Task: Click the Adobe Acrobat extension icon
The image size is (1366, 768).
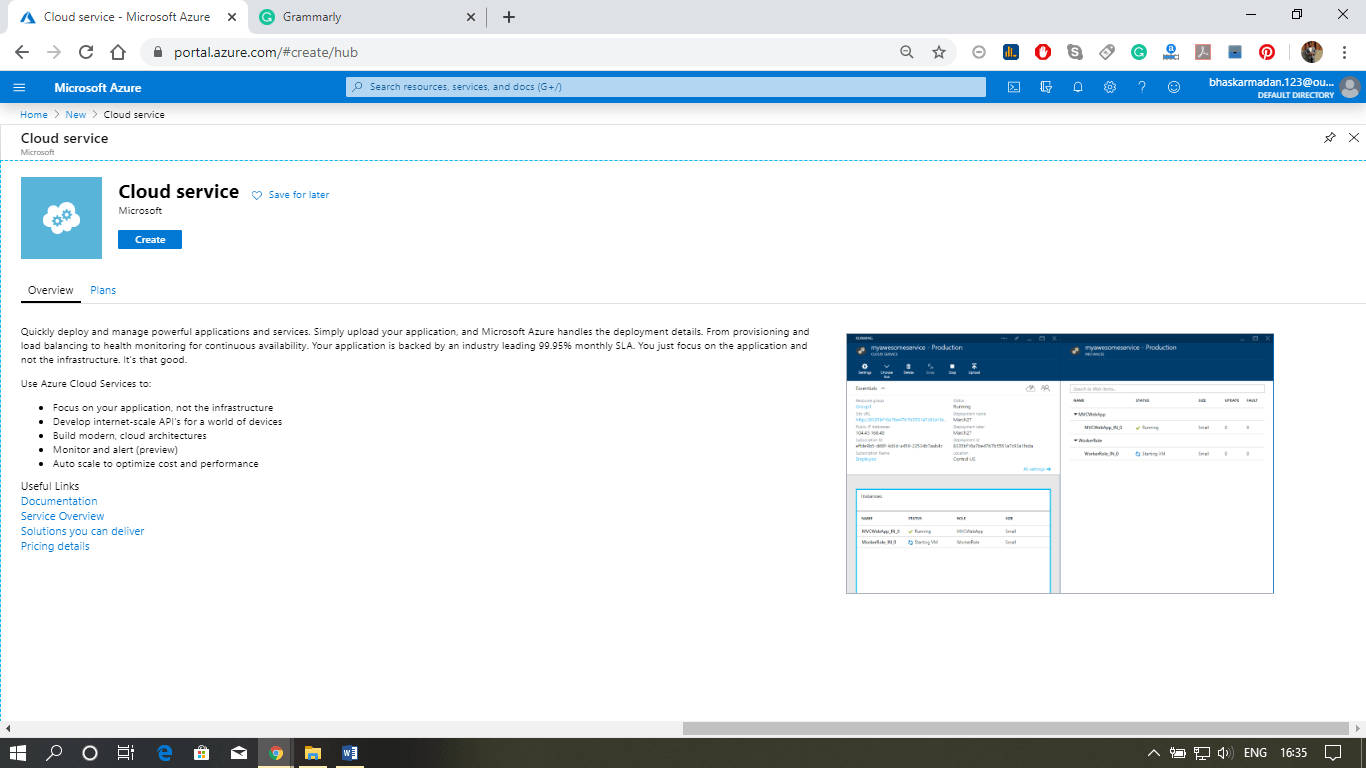Action: pyautogui.click(x=1204, y=52)
